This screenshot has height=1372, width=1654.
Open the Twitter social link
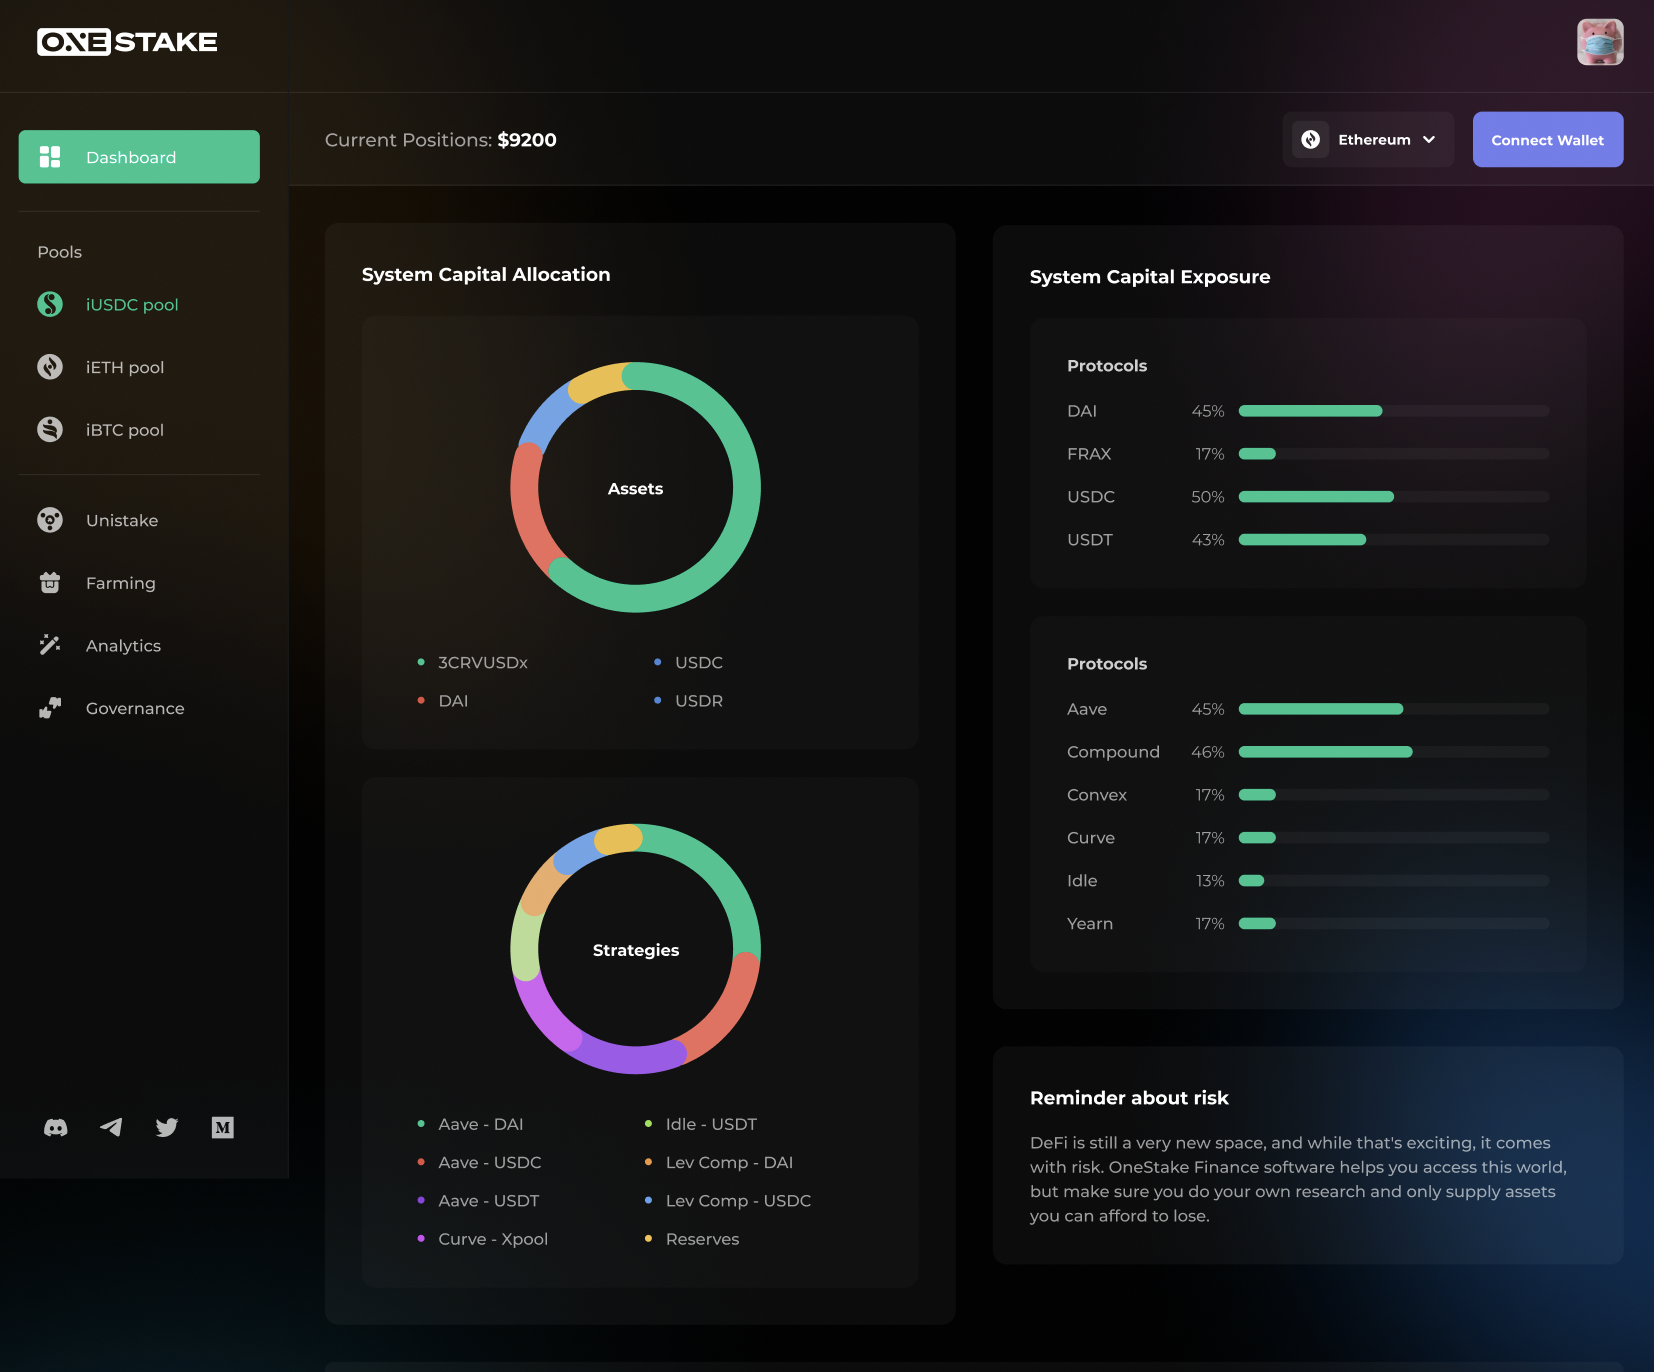click(167, 1128)
